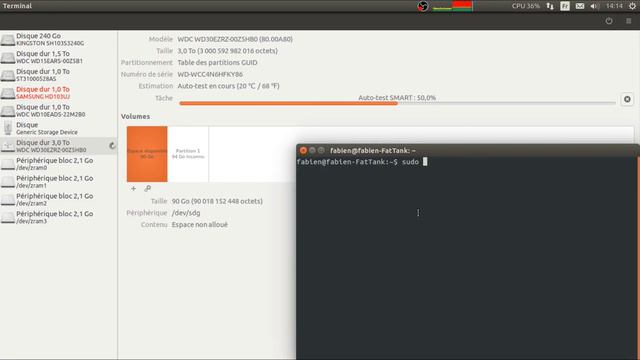
Task: Click the round red-black tray icon
Action: coord(422,6)
